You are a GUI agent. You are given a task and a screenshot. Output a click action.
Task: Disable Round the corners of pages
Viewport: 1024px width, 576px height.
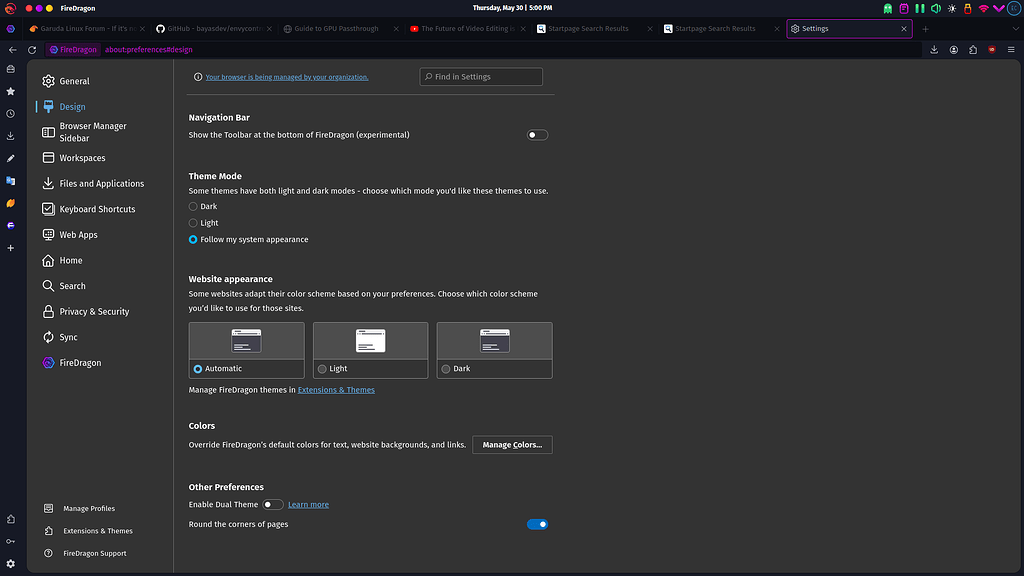pyautogui.click(x=537, y=524)
